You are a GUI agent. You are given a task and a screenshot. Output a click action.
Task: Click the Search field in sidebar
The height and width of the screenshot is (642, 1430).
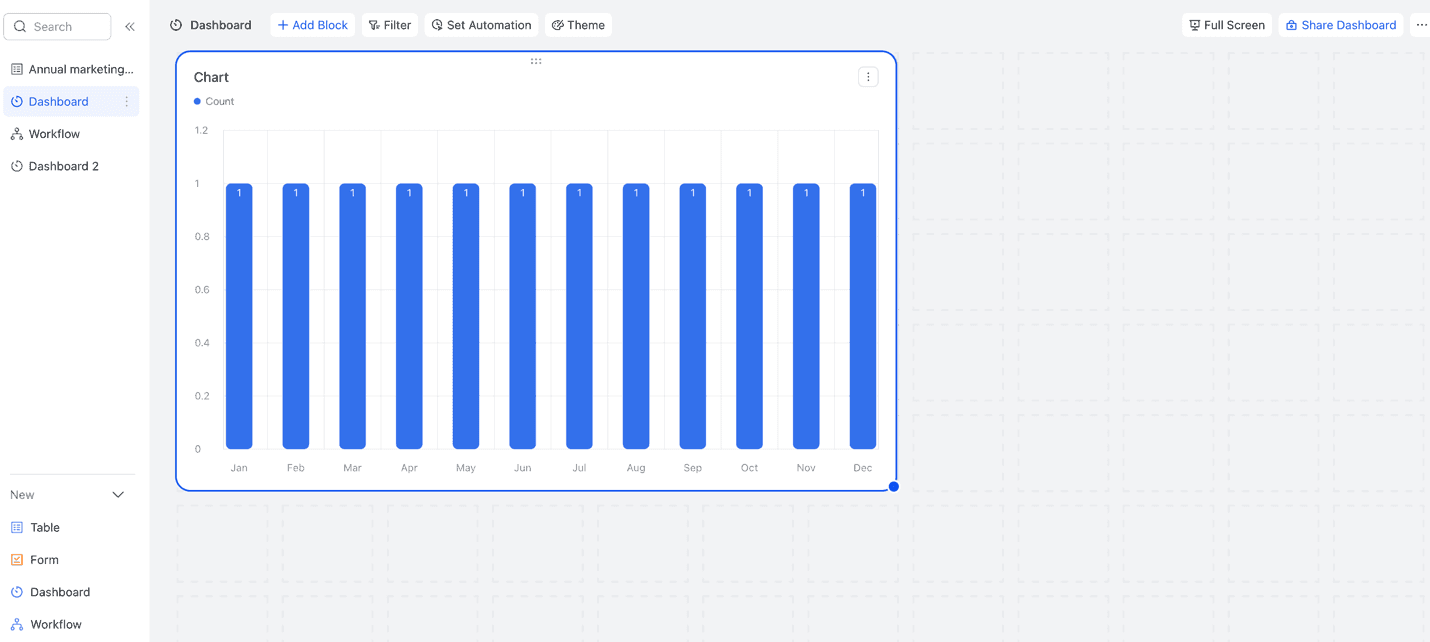pyautogui.click(x=58, y=27)
